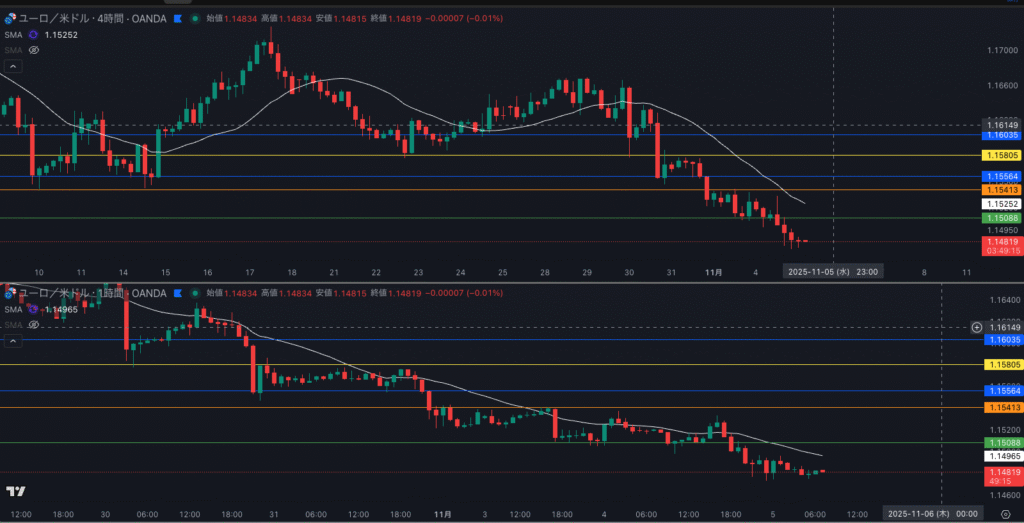Screen dimensions: 1024x523
Task: Click green market status dot on 4-hour chart
Action: coord(194,18)
